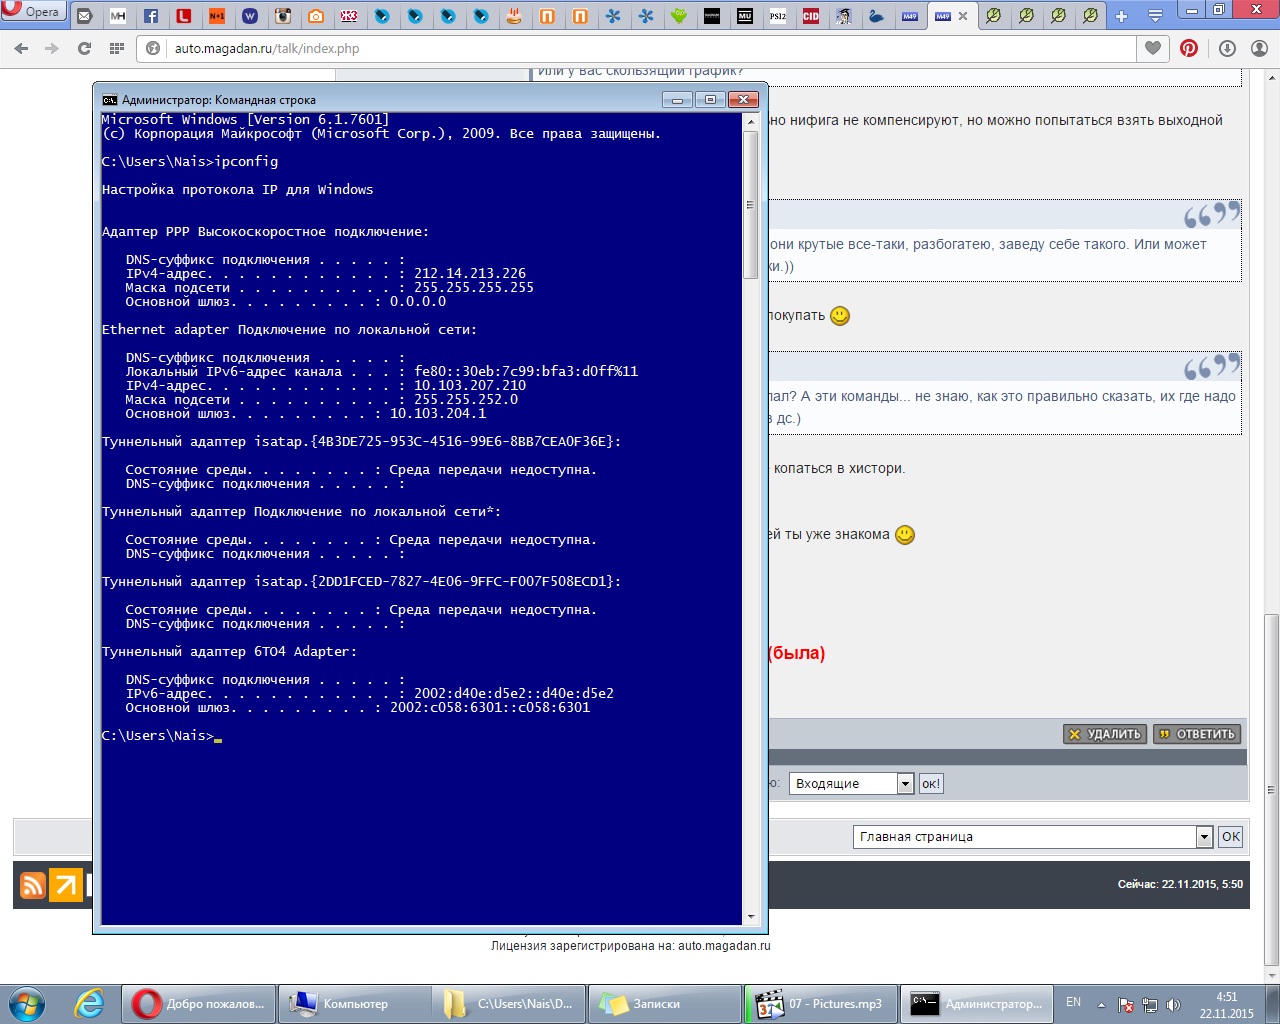Open the Speed Dial grid icon
This screenshot has height=1024, width=1280.
pyautogui.click(x=117, y=48)
